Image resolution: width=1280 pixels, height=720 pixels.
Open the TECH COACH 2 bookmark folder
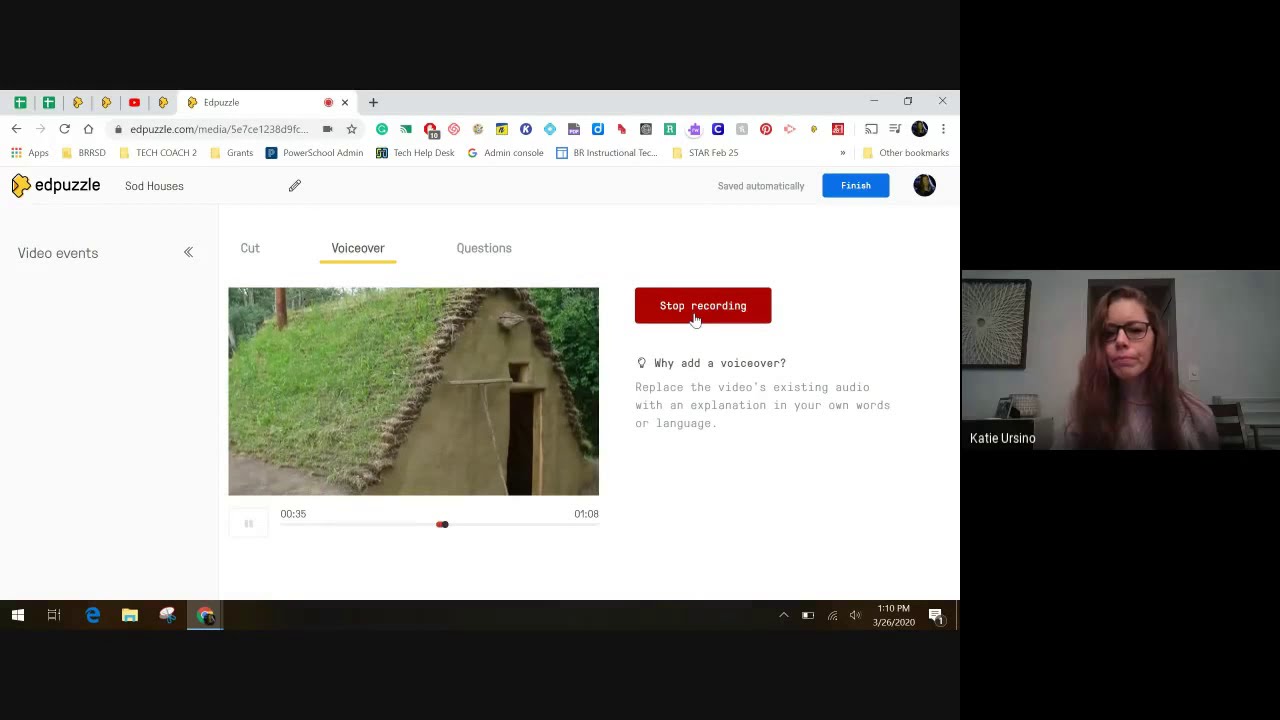[x=158, y=153]
